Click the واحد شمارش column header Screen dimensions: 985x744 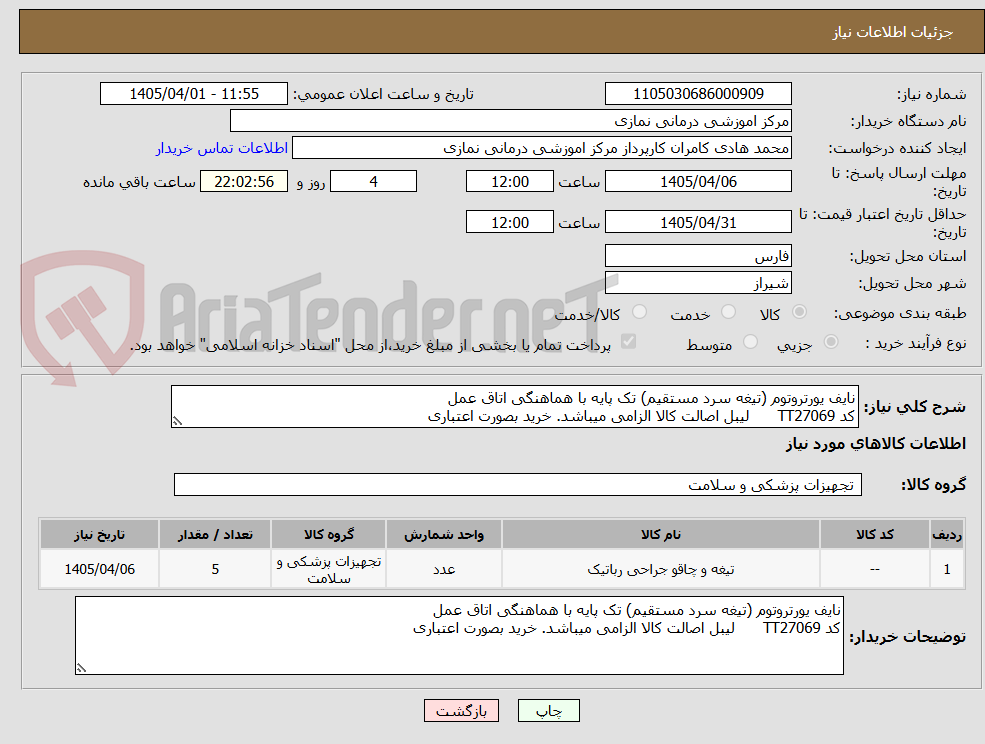(x=444, y=534)
